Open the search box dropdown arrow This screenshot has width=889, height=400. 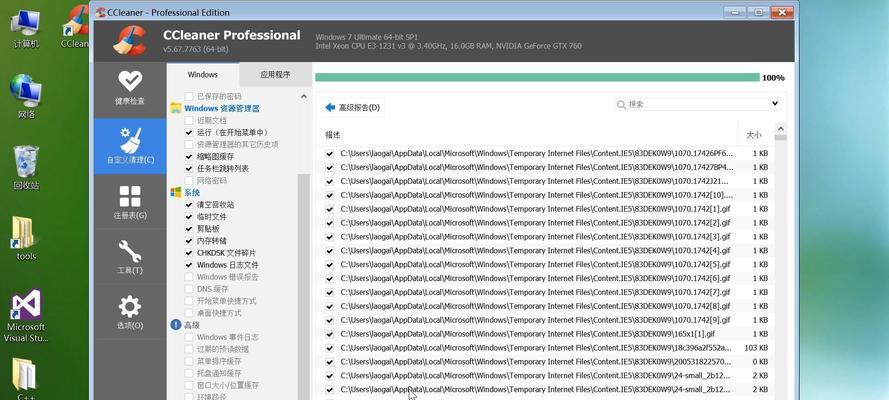pos(775,104)
